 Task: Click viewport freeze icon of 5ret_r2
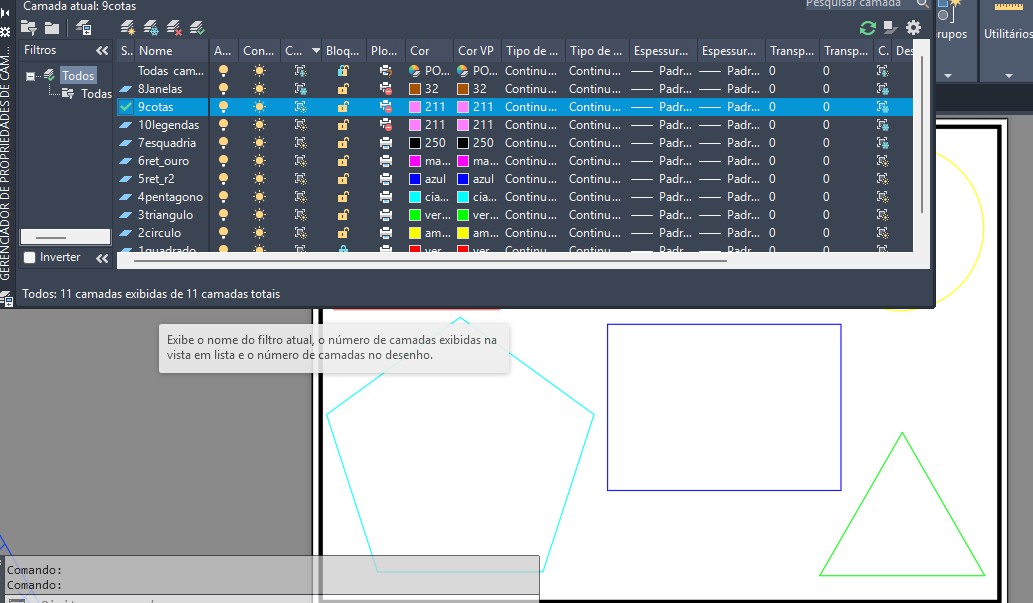click(x=300, y=179)
